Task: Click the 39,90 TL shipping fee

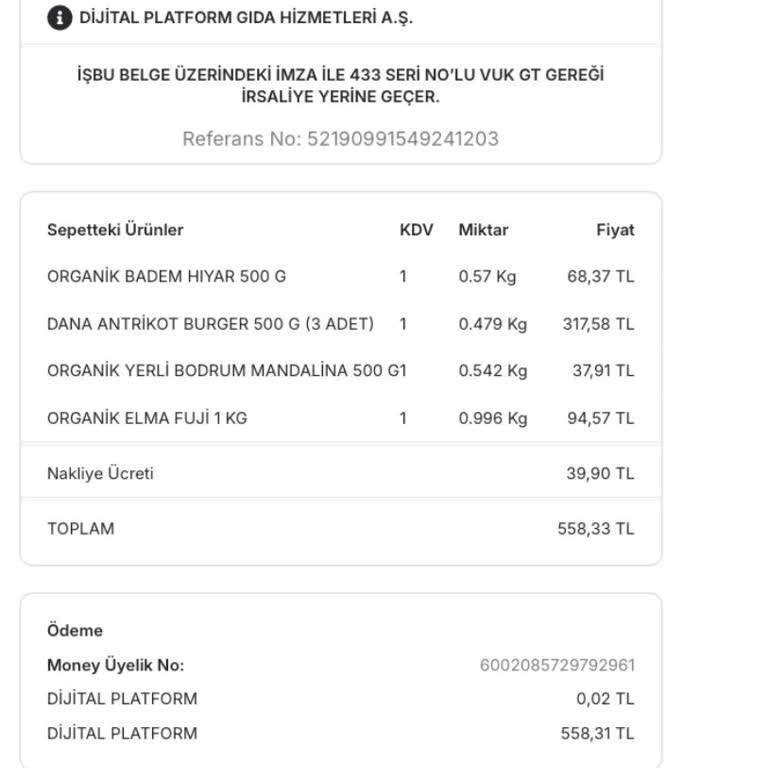Action: point(600,474)
